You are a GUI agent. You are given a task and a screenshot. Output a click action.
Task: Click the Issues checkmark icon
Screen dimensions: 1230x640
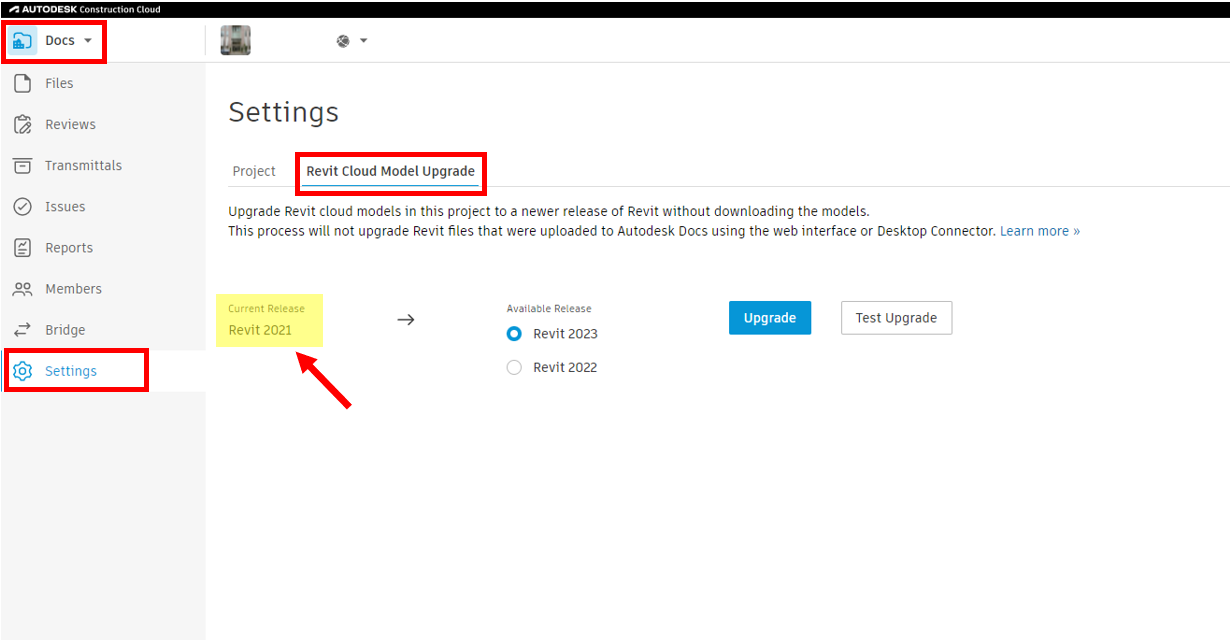point(22,206)
